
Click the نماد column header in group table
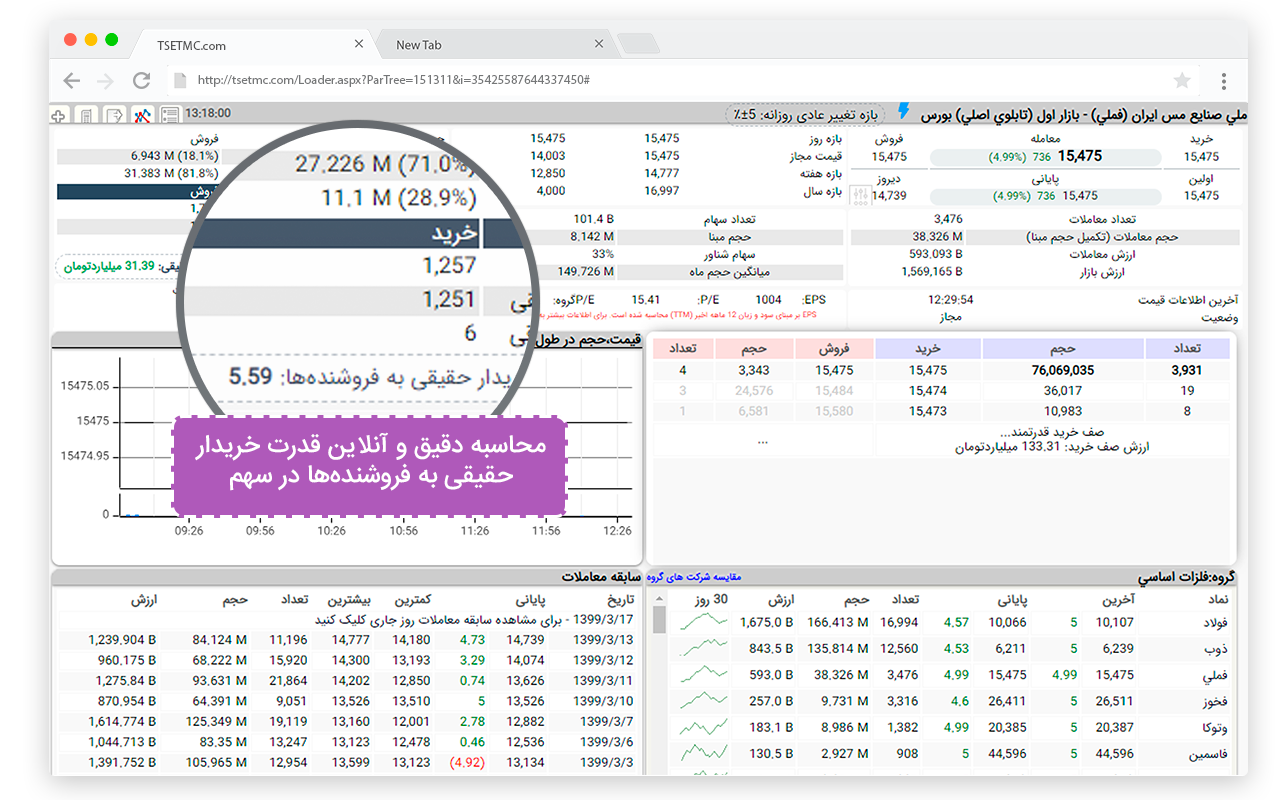point(1220,600)
